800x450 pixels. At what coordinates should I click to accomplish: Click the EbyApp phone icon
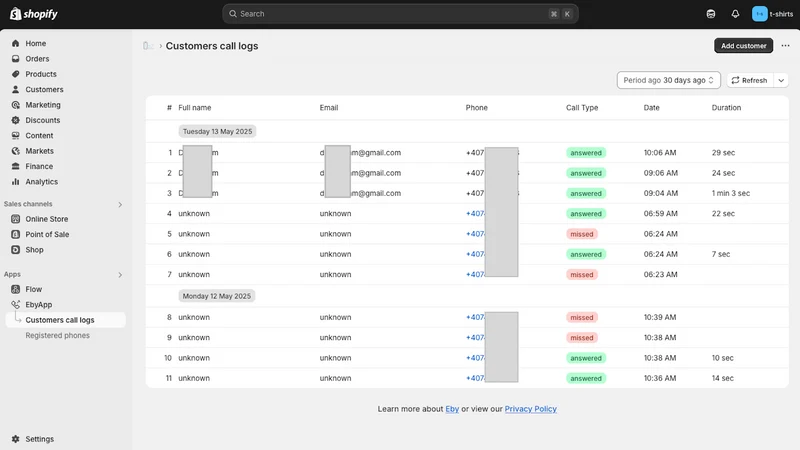[15, 304]
